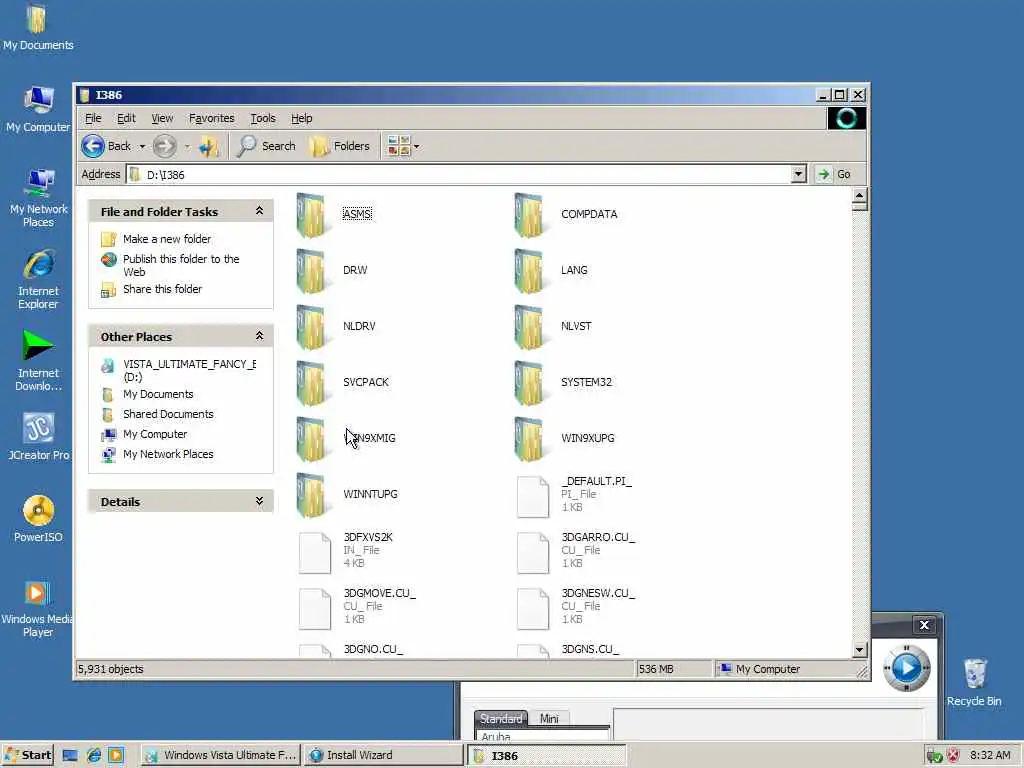Open the Help menu
Image resolution: width=1024 pixels, height=768 pixels.
coord(302,118)
